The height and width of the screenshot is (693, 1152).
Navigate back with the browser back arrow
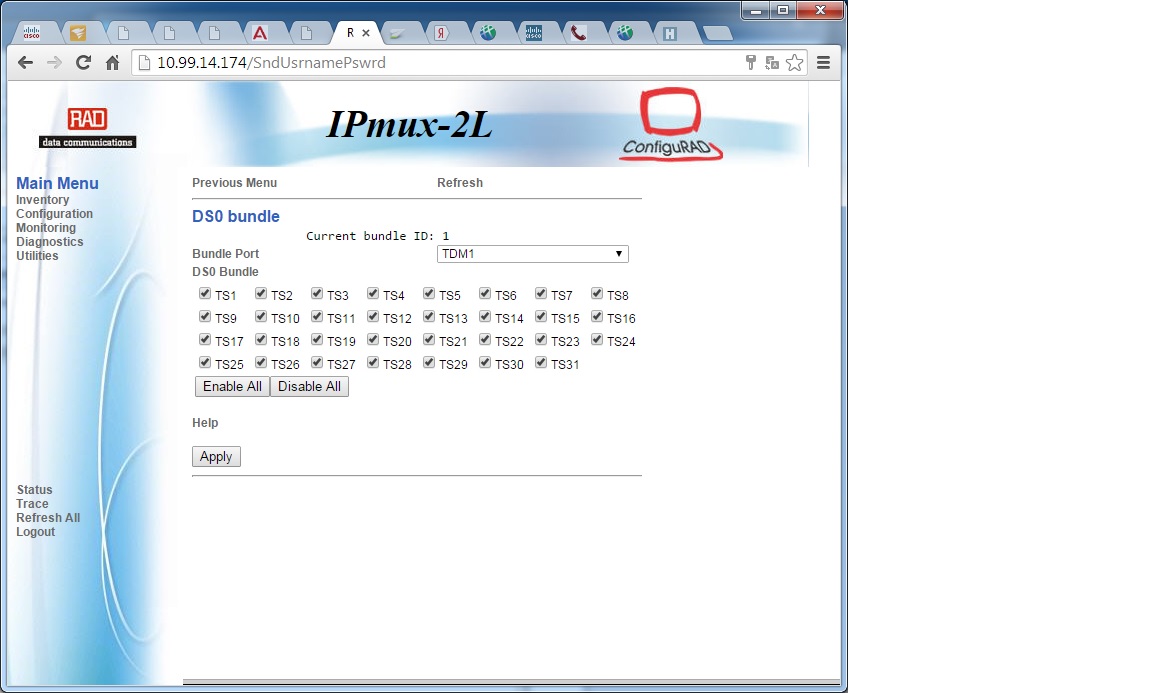click(25, 62)
